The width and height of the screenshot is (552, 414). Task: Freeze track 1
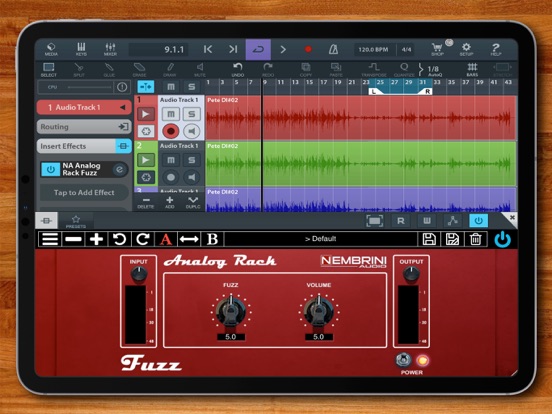tap(146, 131)
